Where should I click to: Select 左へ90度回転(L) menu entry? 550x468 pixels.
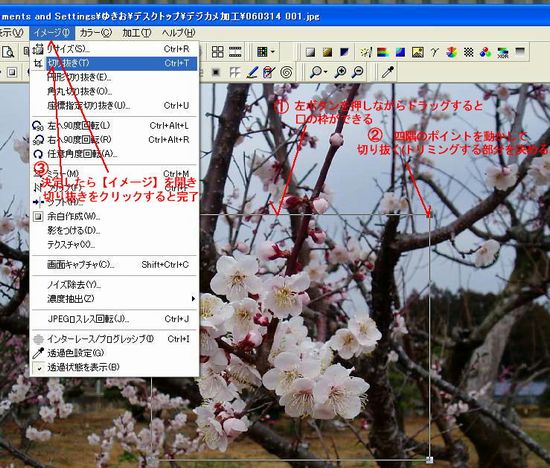click(x=115, y=126)
